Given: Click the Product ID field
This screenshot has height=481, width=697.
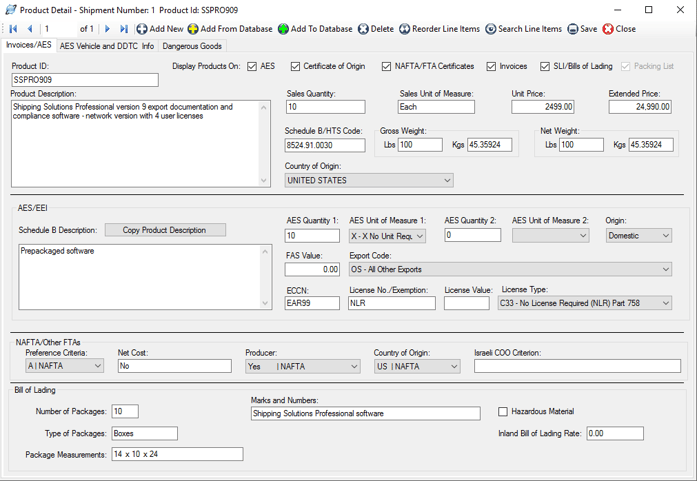Looking at the screenshot, I should point(85,80).
